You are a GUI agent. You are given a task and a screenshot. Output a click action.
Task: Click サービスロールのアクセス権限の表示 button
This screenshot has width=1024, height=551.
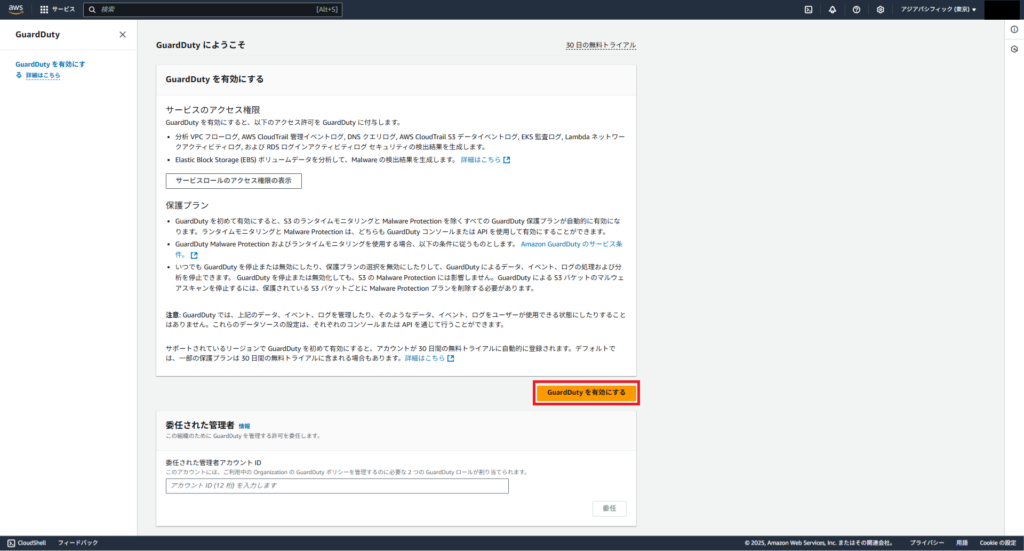[234, 181]
